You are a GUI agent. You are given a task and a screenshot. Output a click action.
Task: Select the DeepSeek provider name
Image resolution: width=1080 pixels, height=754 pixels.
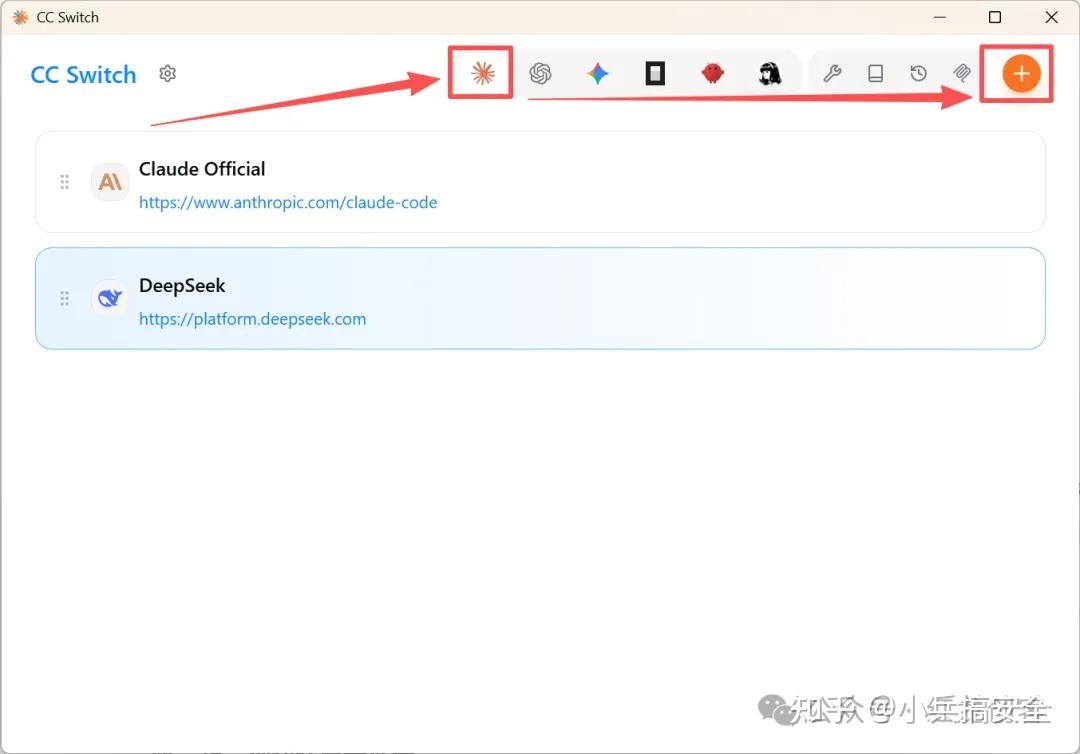click(x=182, y=285)
